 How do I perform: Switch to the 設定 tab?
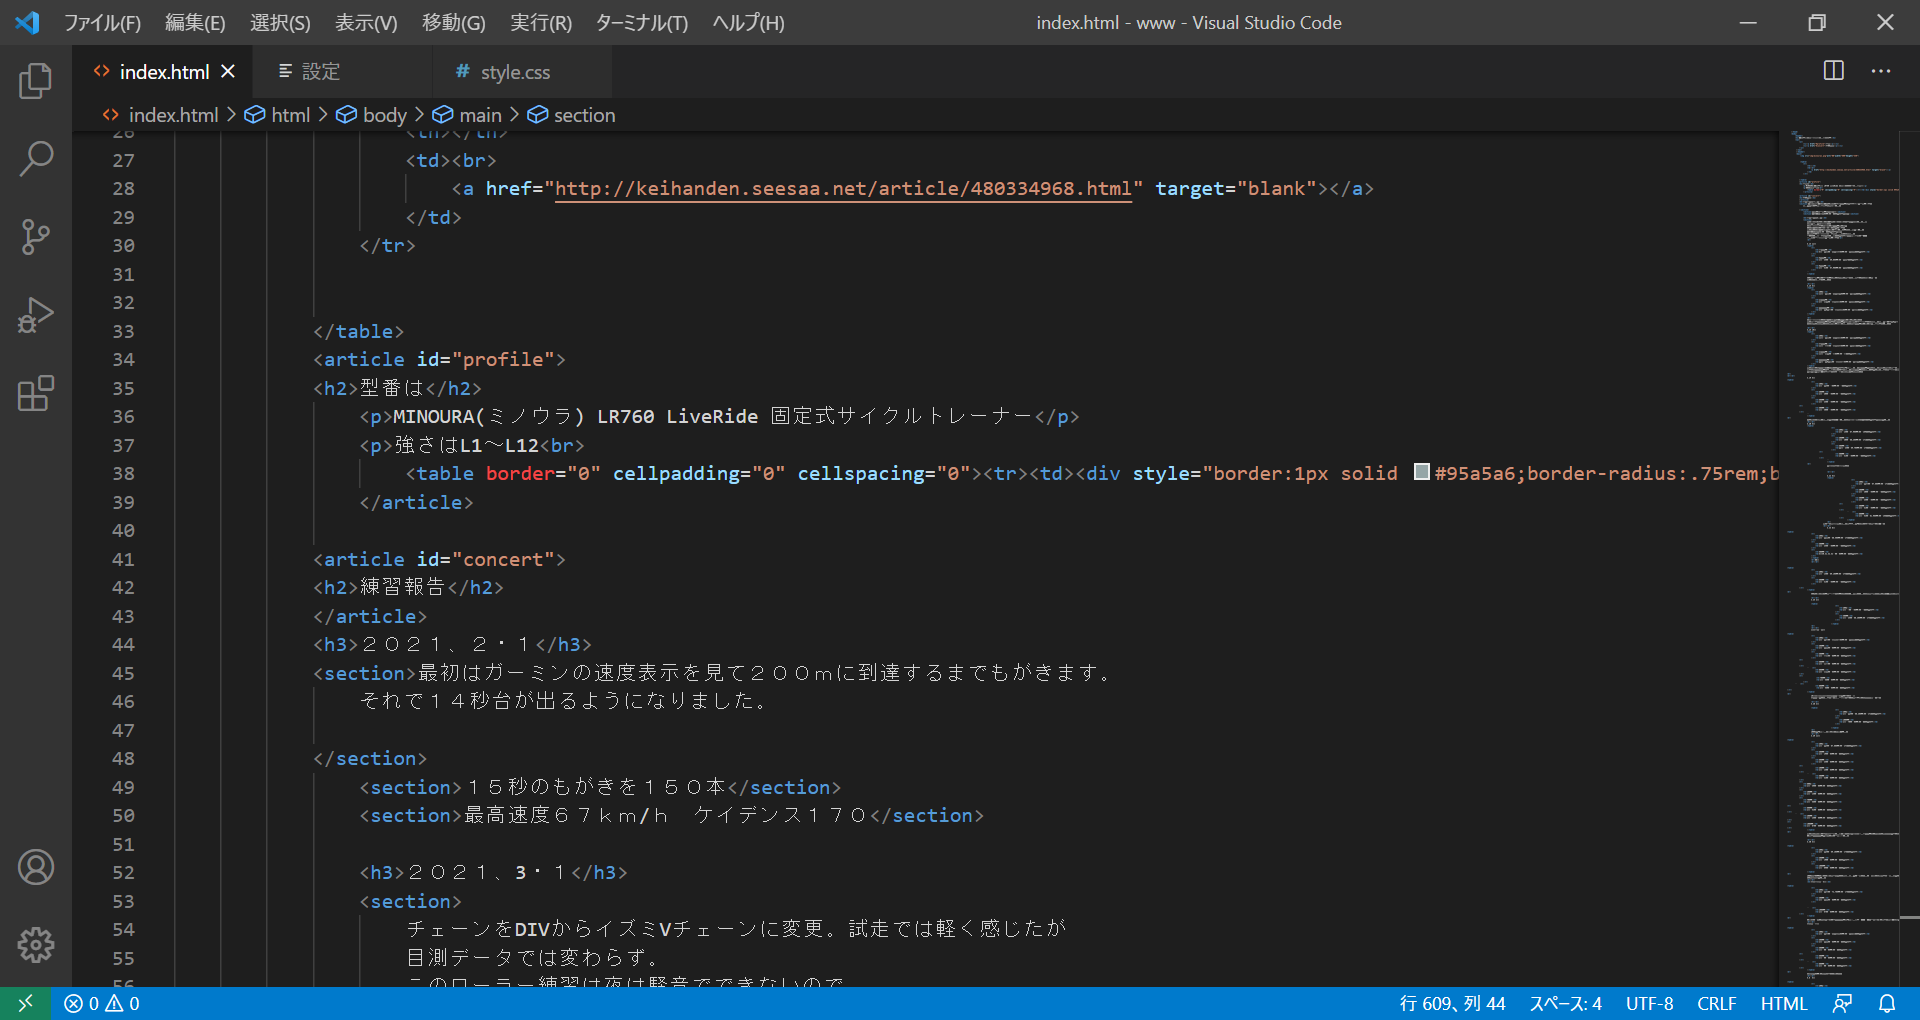click(x=342, y=71)
